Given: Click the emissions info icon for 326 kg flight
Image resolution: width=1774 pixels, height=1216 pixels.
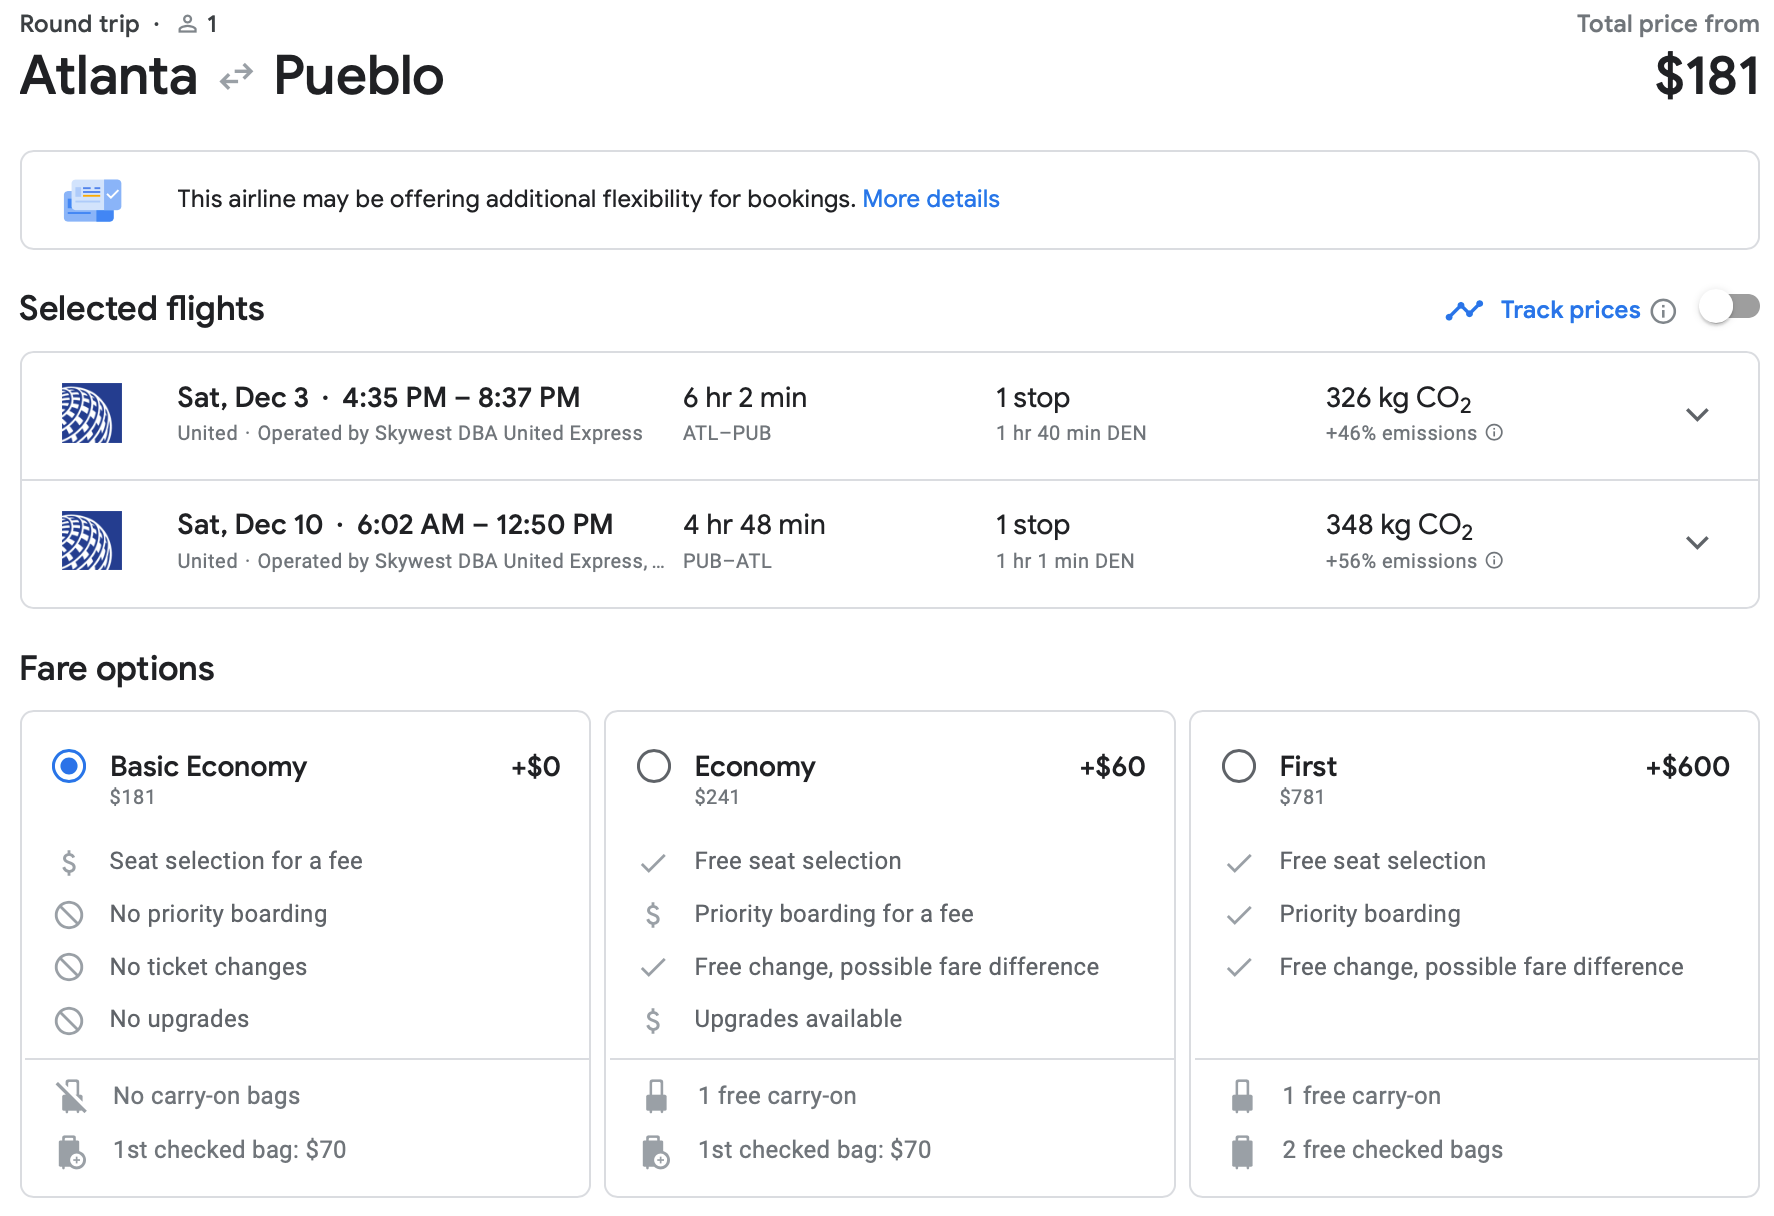Looking at the screenshot, I should pos(1494,432).
